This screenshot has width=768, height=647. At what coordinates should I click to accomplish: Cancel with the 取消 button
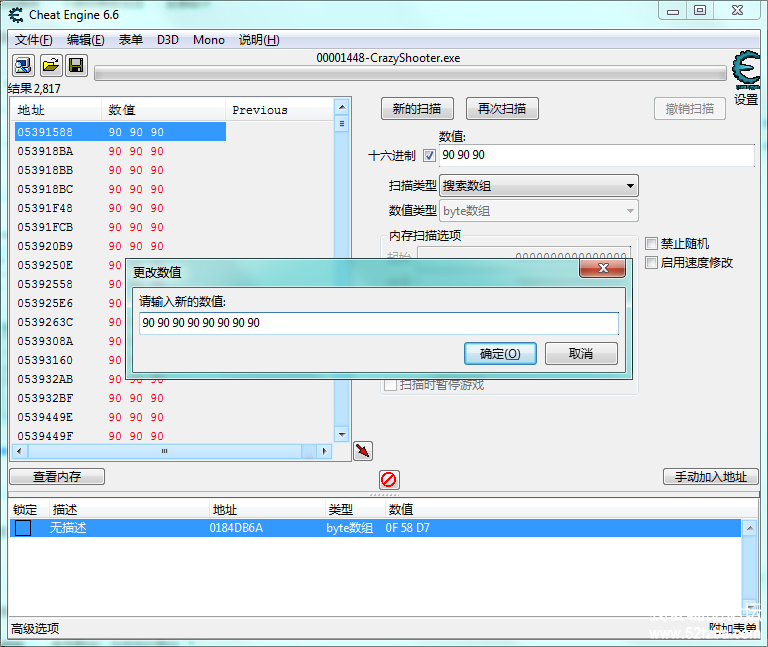581,353
